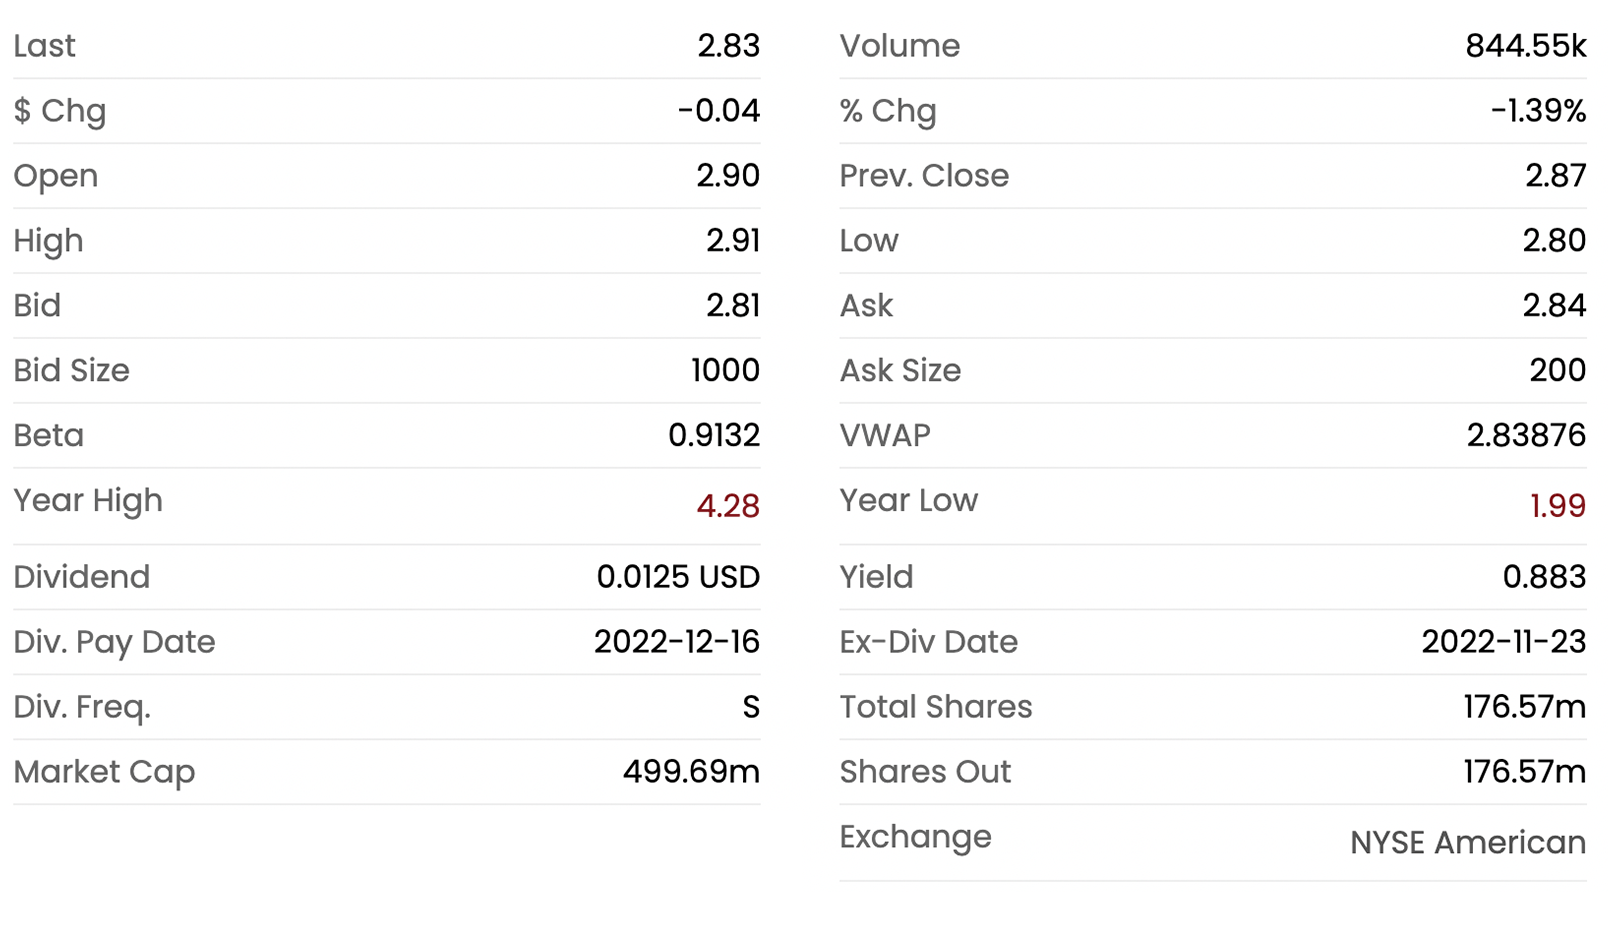This screenshot has height=938, width=1616.
Task: Select the Ex-Div Date 2022-11-23
Action: point(1504,642)
